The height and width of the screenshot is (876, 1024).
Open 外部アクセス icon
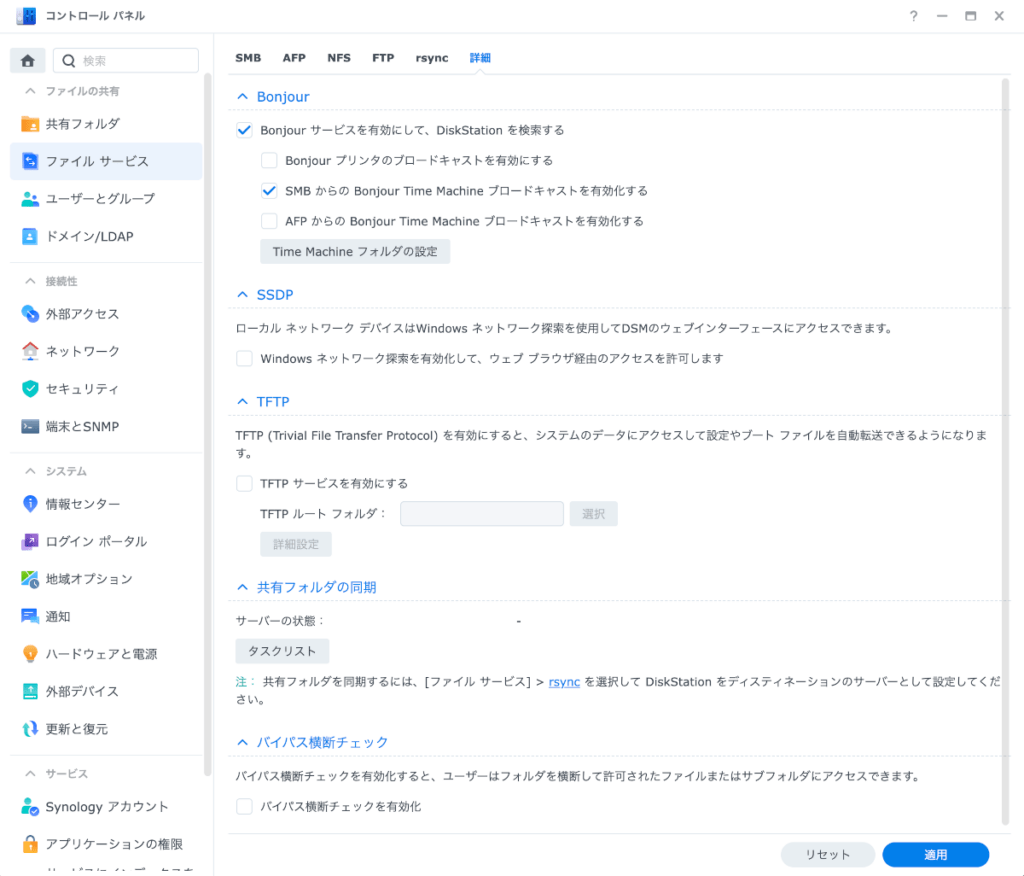[x=30, y=314]
